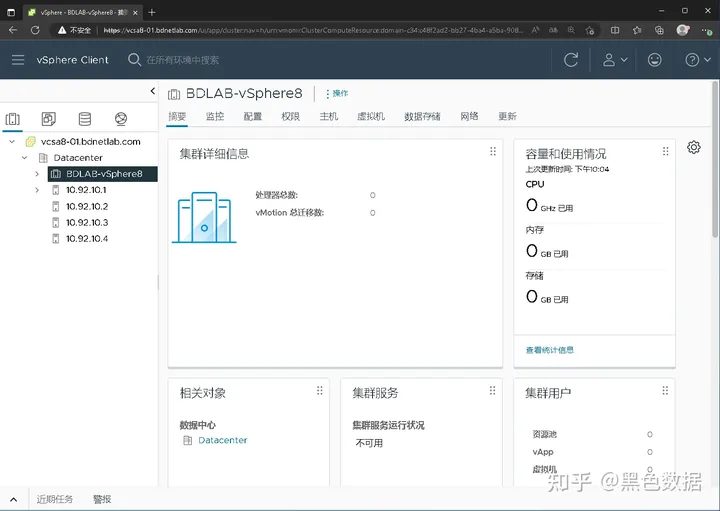Viewport: 720px width, 511px height.
Task: Switch to Networking inventory view icon
Action: pyautogui.click(x=121, y=119)
